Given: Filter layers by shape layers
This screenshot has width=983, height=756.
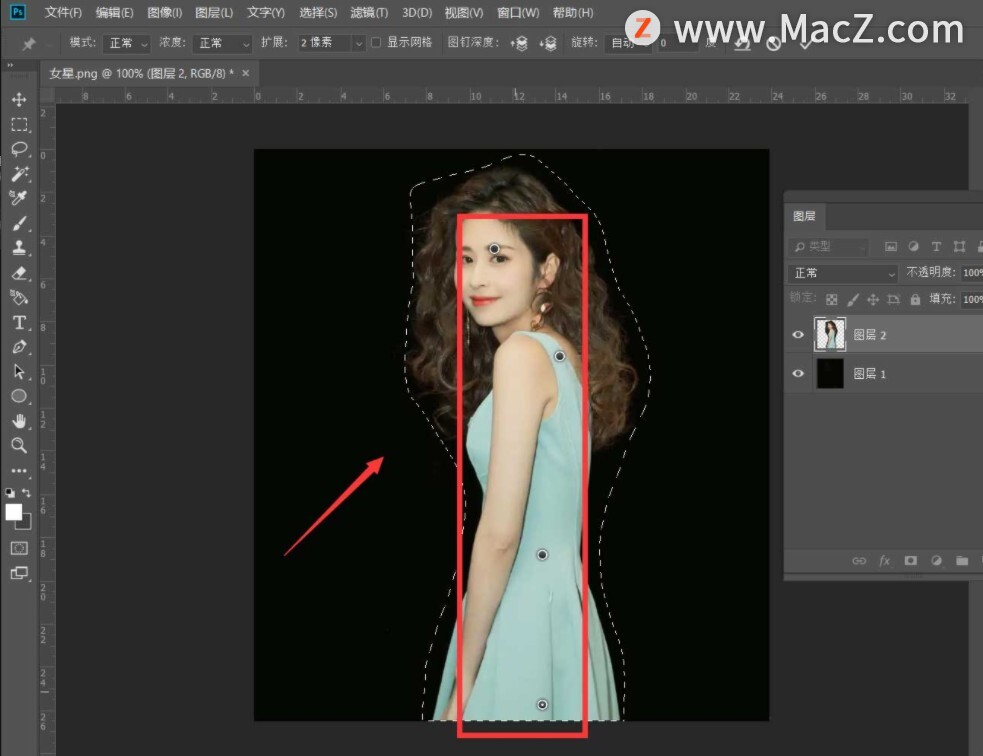Looking at the screenshot, I should [959, 247].
